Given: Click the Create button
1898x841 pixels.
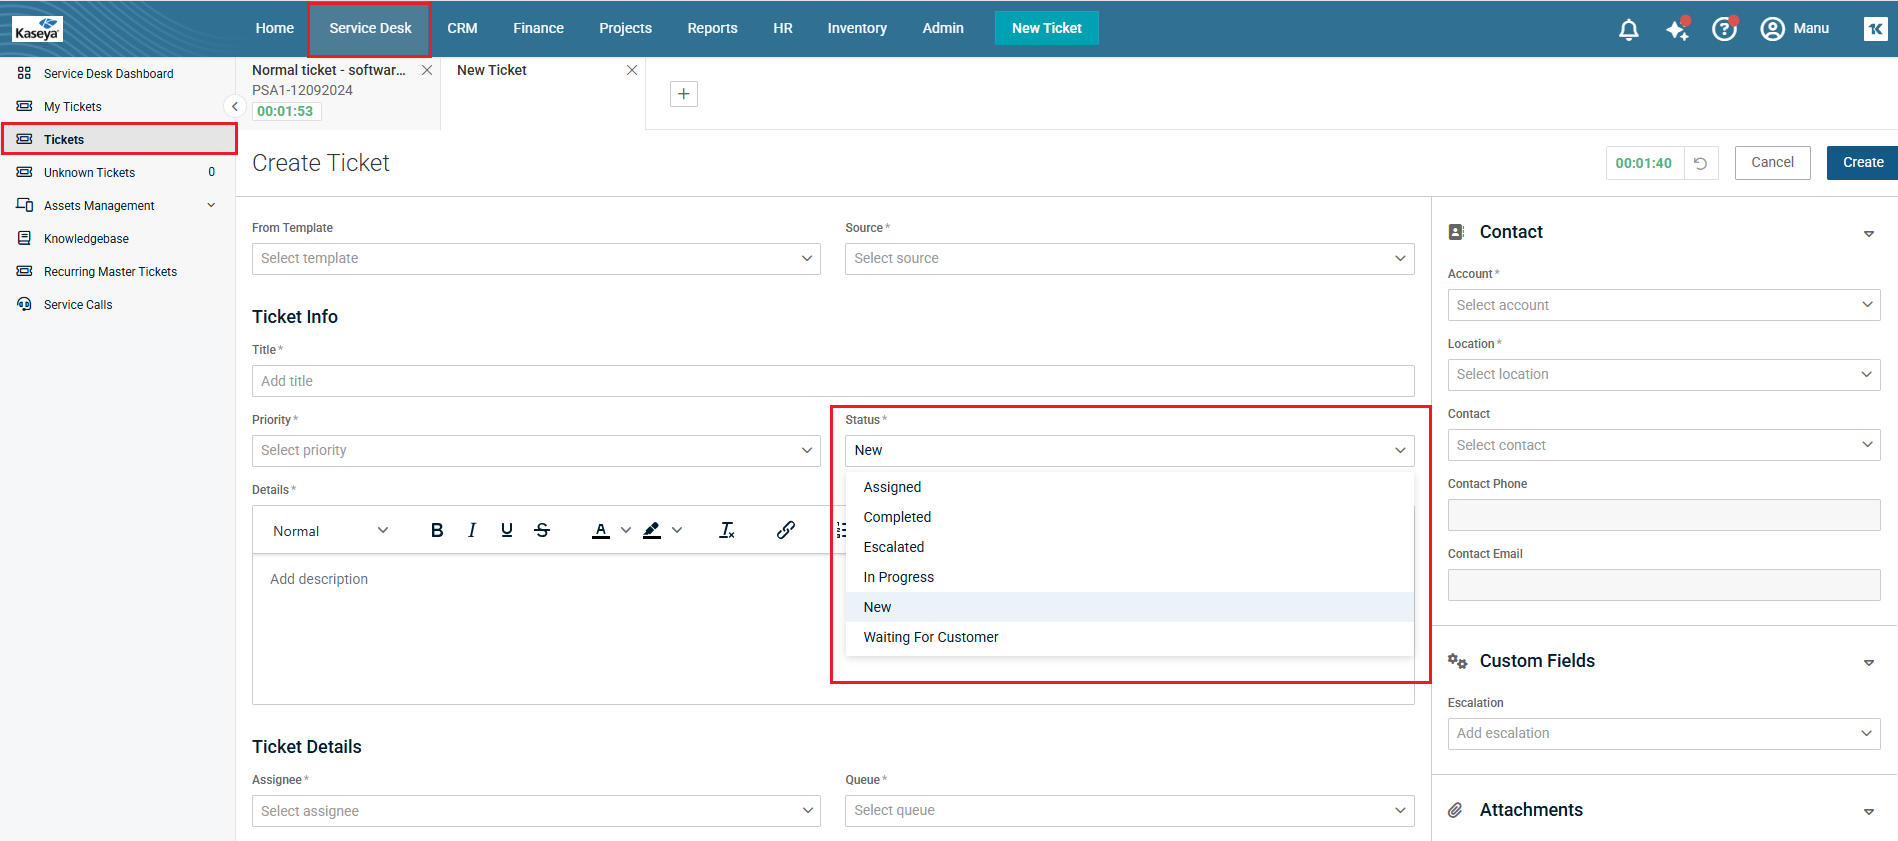Looking at the screenshot, I should pos(1862,163).
